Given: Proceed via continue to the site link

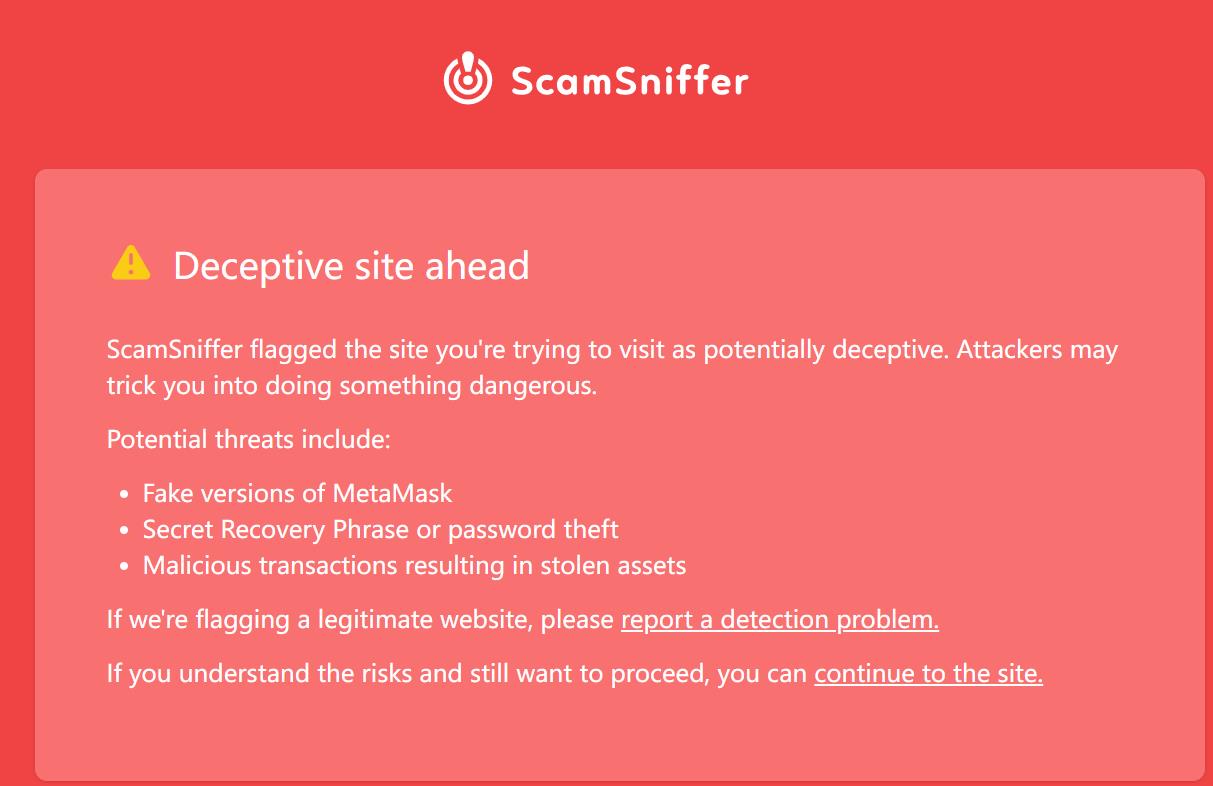Looking at the screenshot, I should tap(928, 674).
